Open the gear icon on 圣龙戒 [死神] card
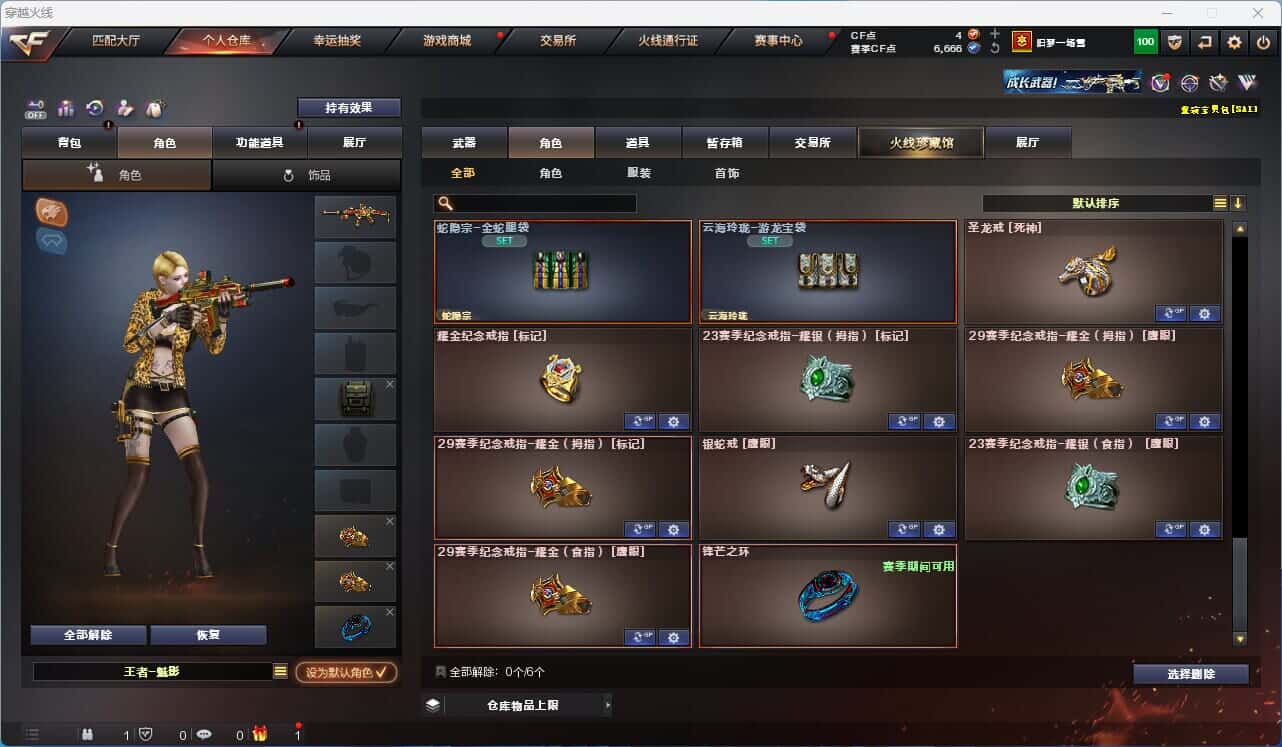The width and height of the screenshot is (1282, 747). pos(1203,313)
